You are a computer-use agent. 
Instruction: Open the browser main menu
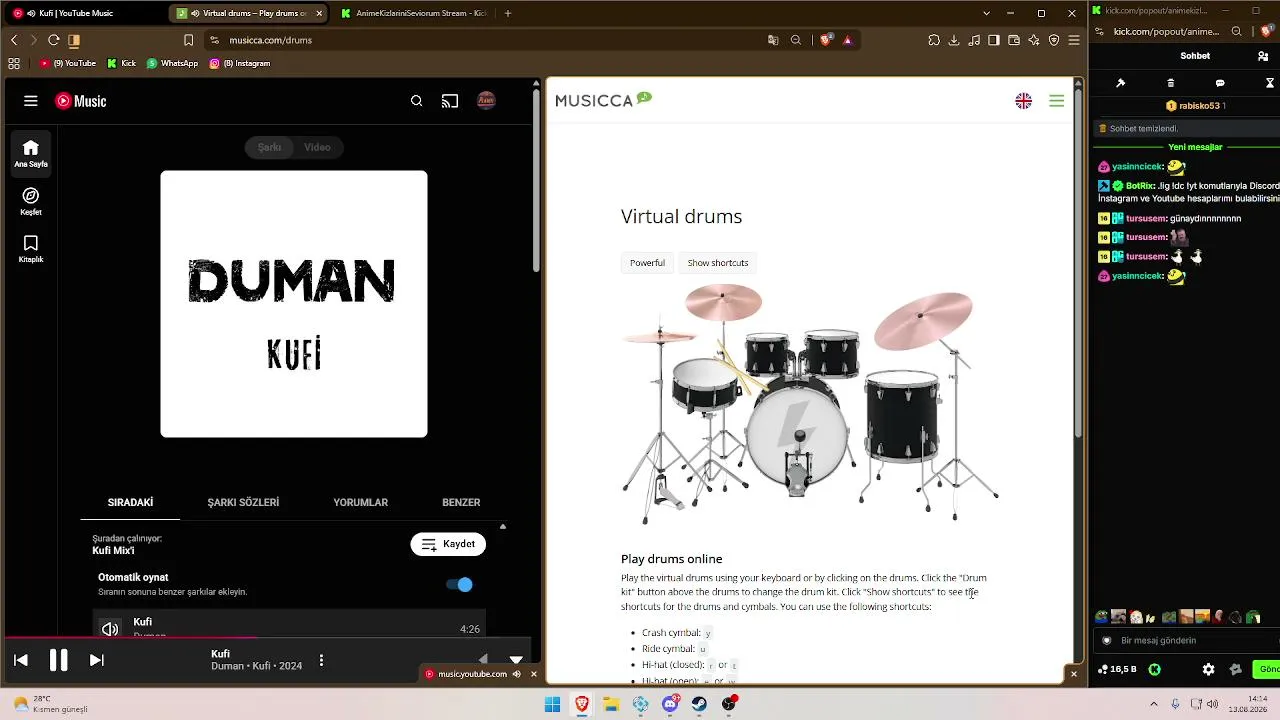1074,40
